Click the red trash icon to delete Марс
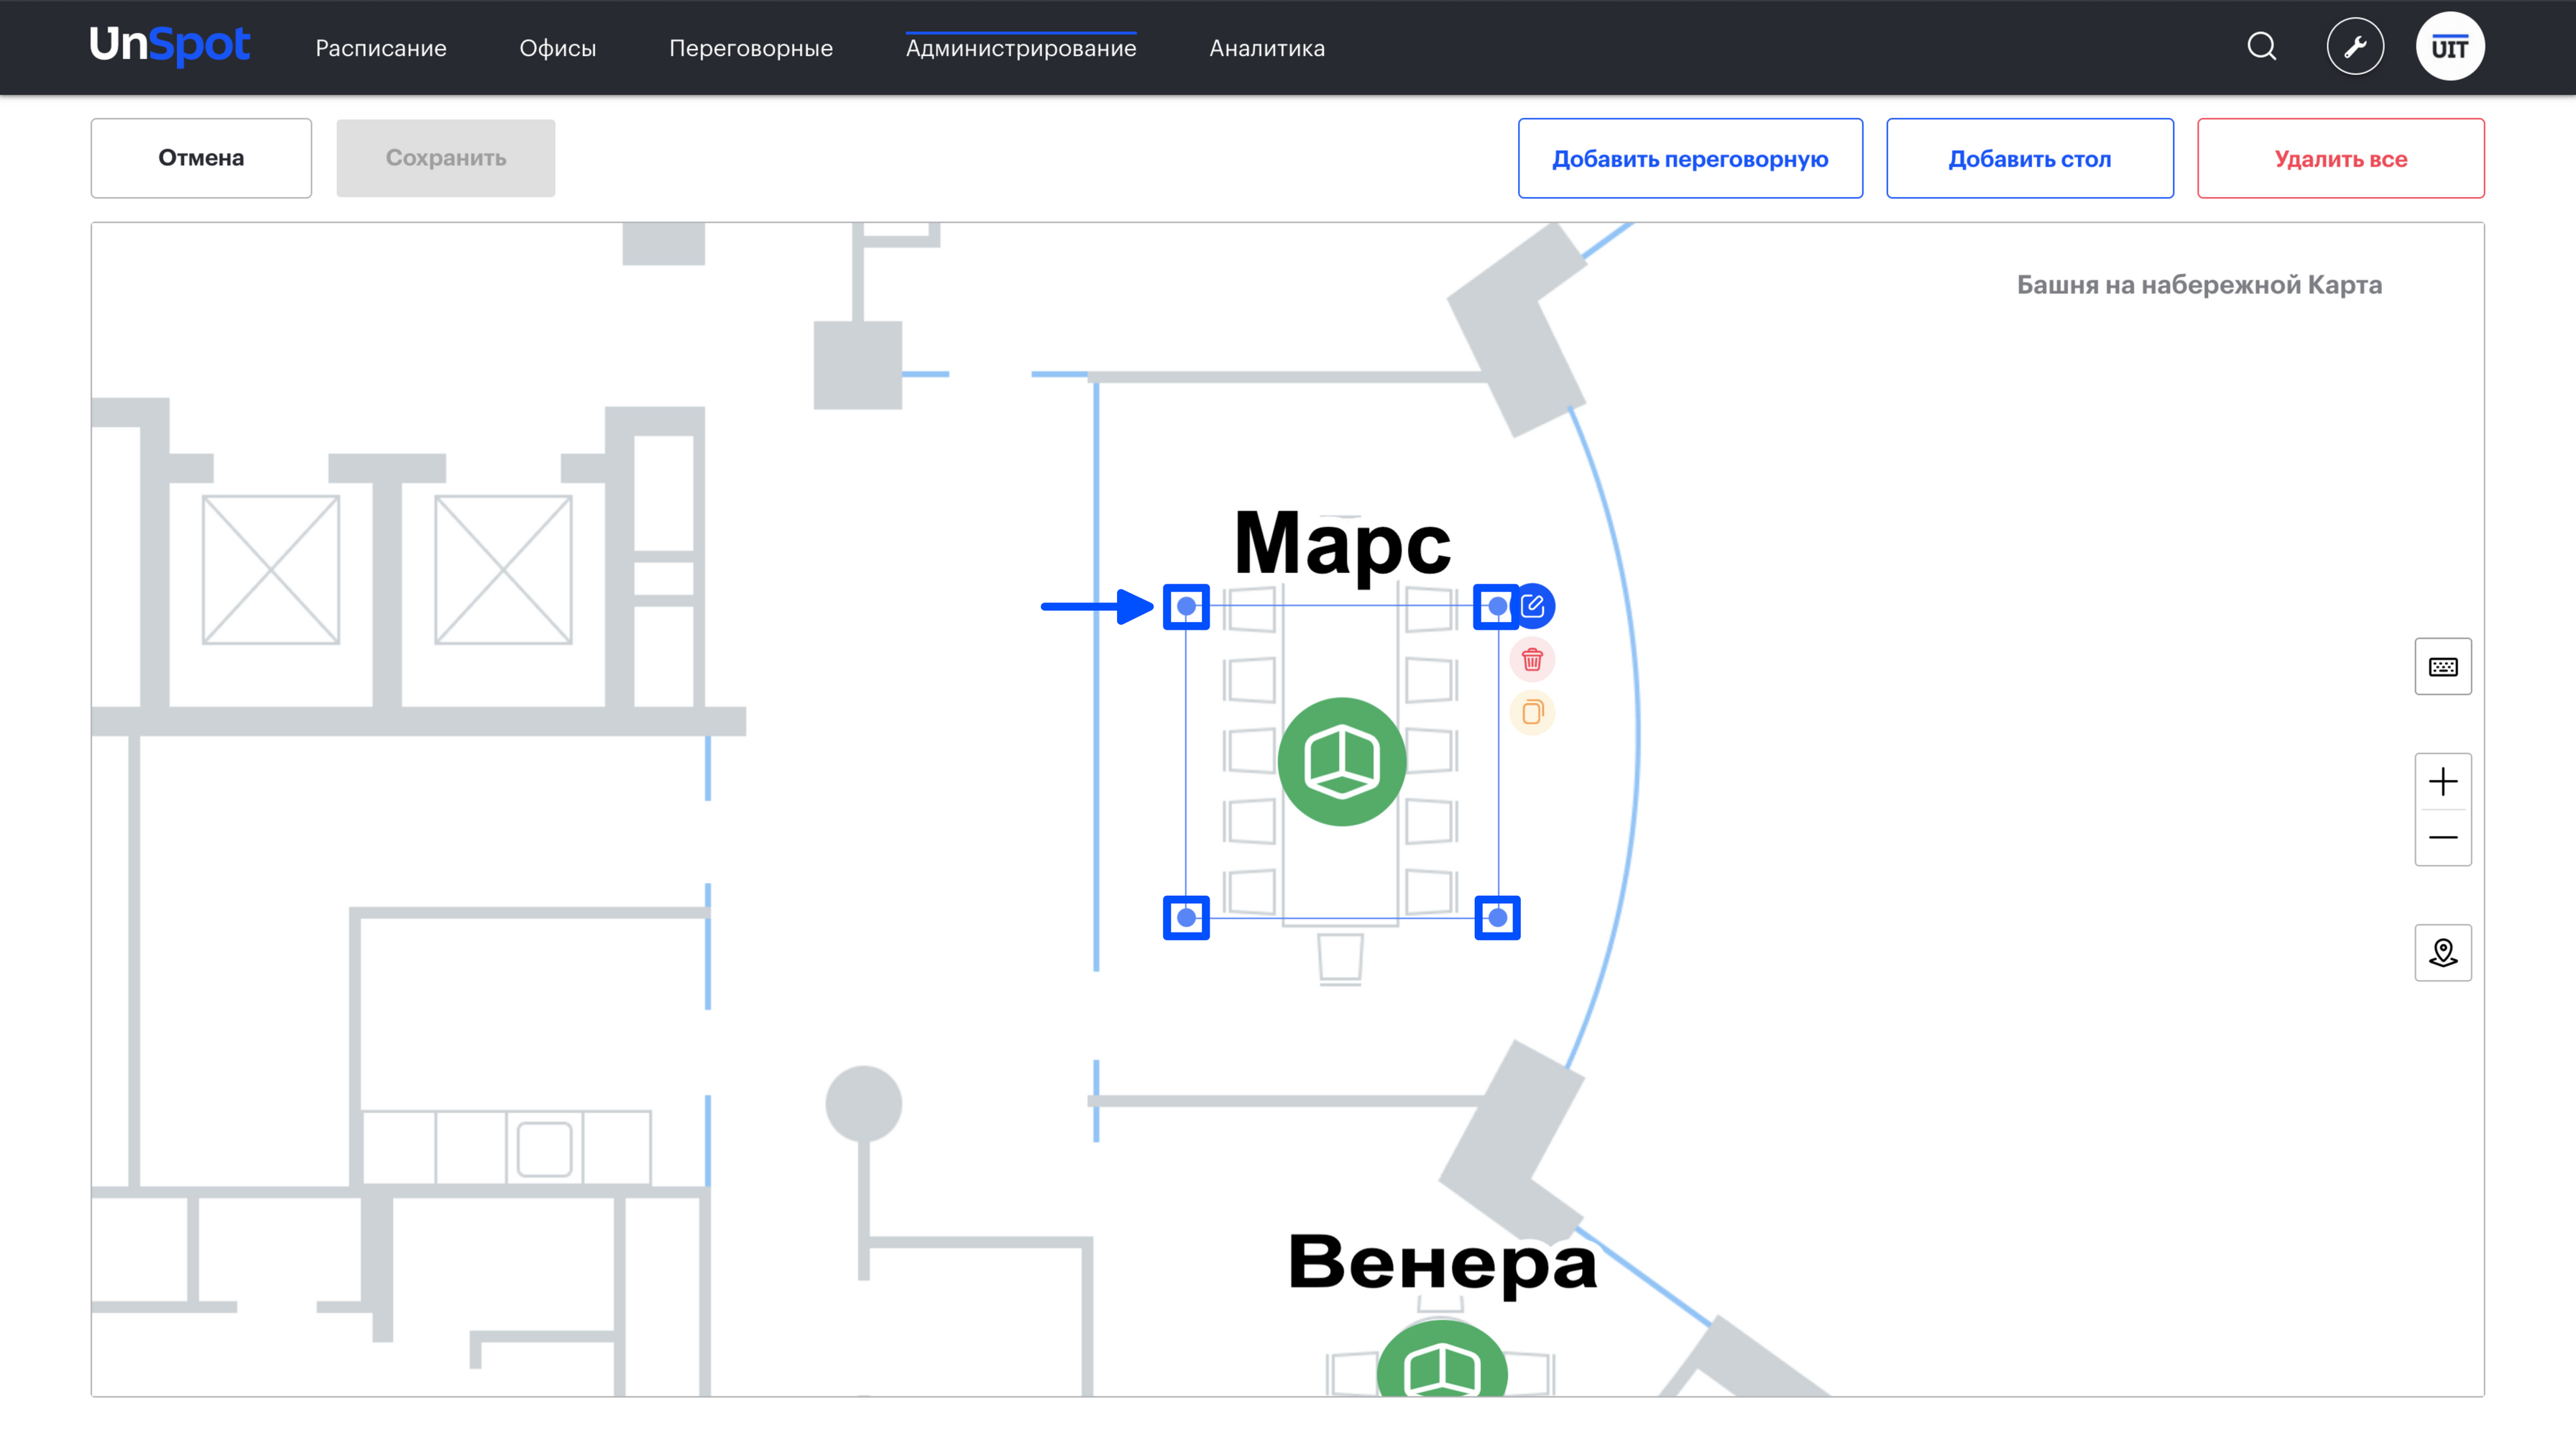The width and height of the screenshot is (2576, 1448). (1532, 660)
